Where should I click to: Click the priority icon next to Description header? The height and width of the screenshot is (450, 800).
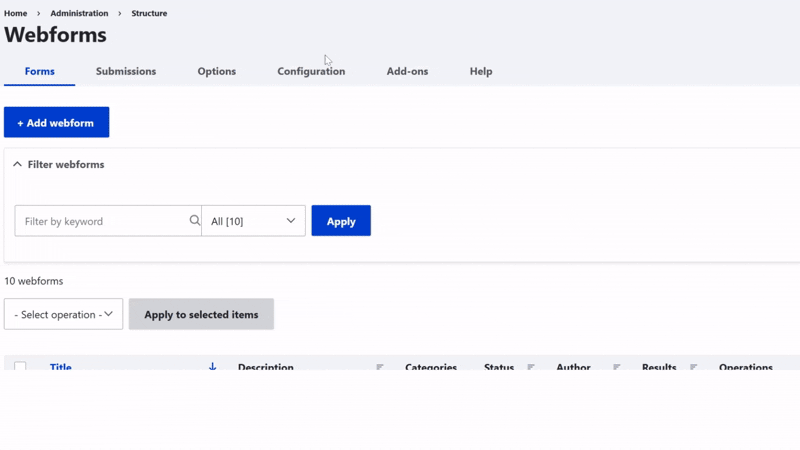tap(380, 367)
